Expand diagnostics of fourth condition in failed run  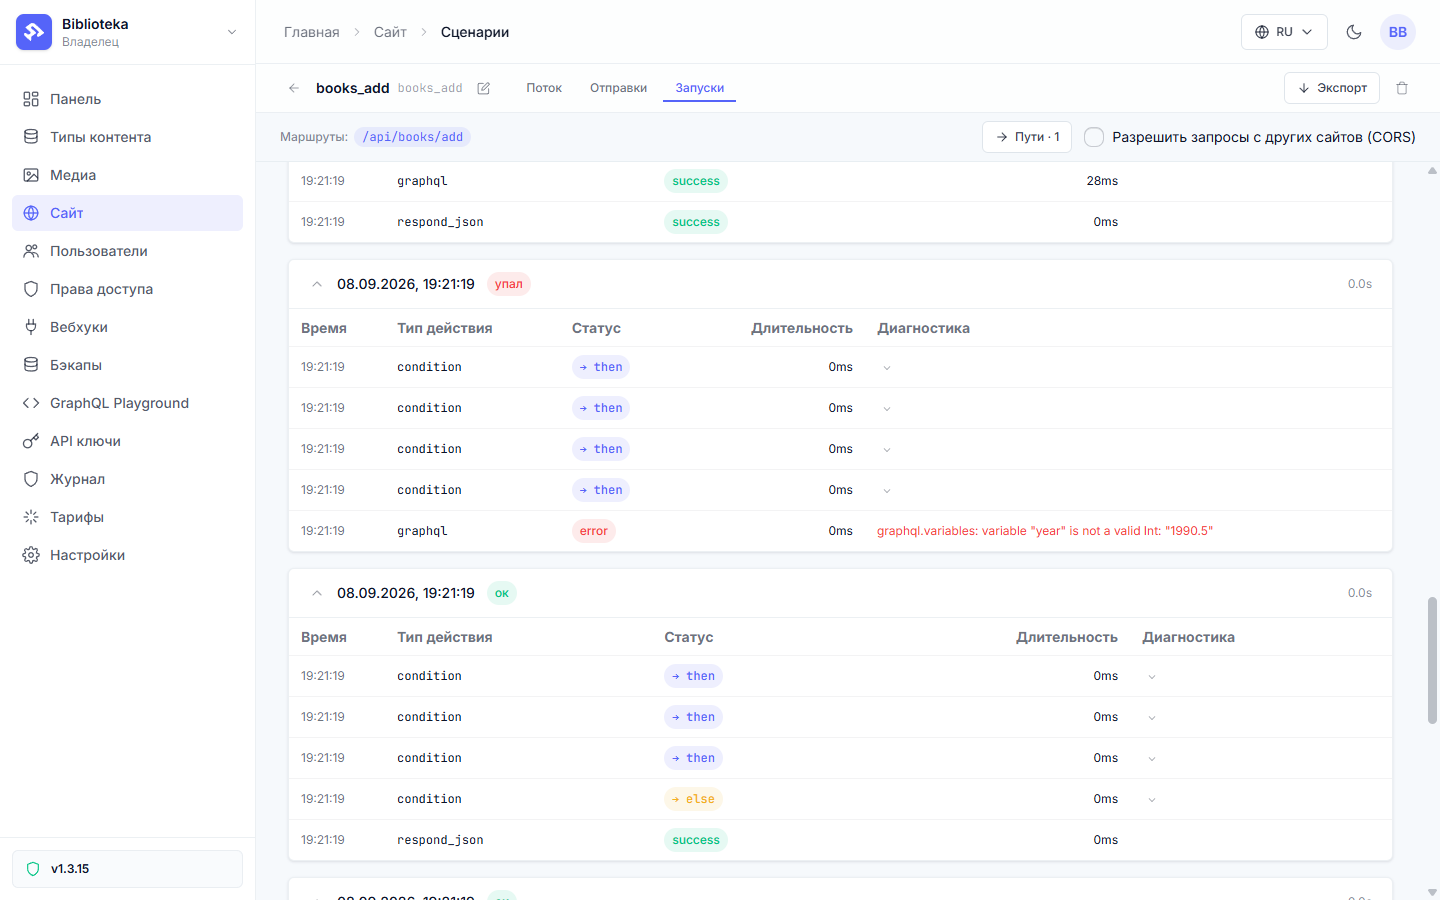pos(887,491)
